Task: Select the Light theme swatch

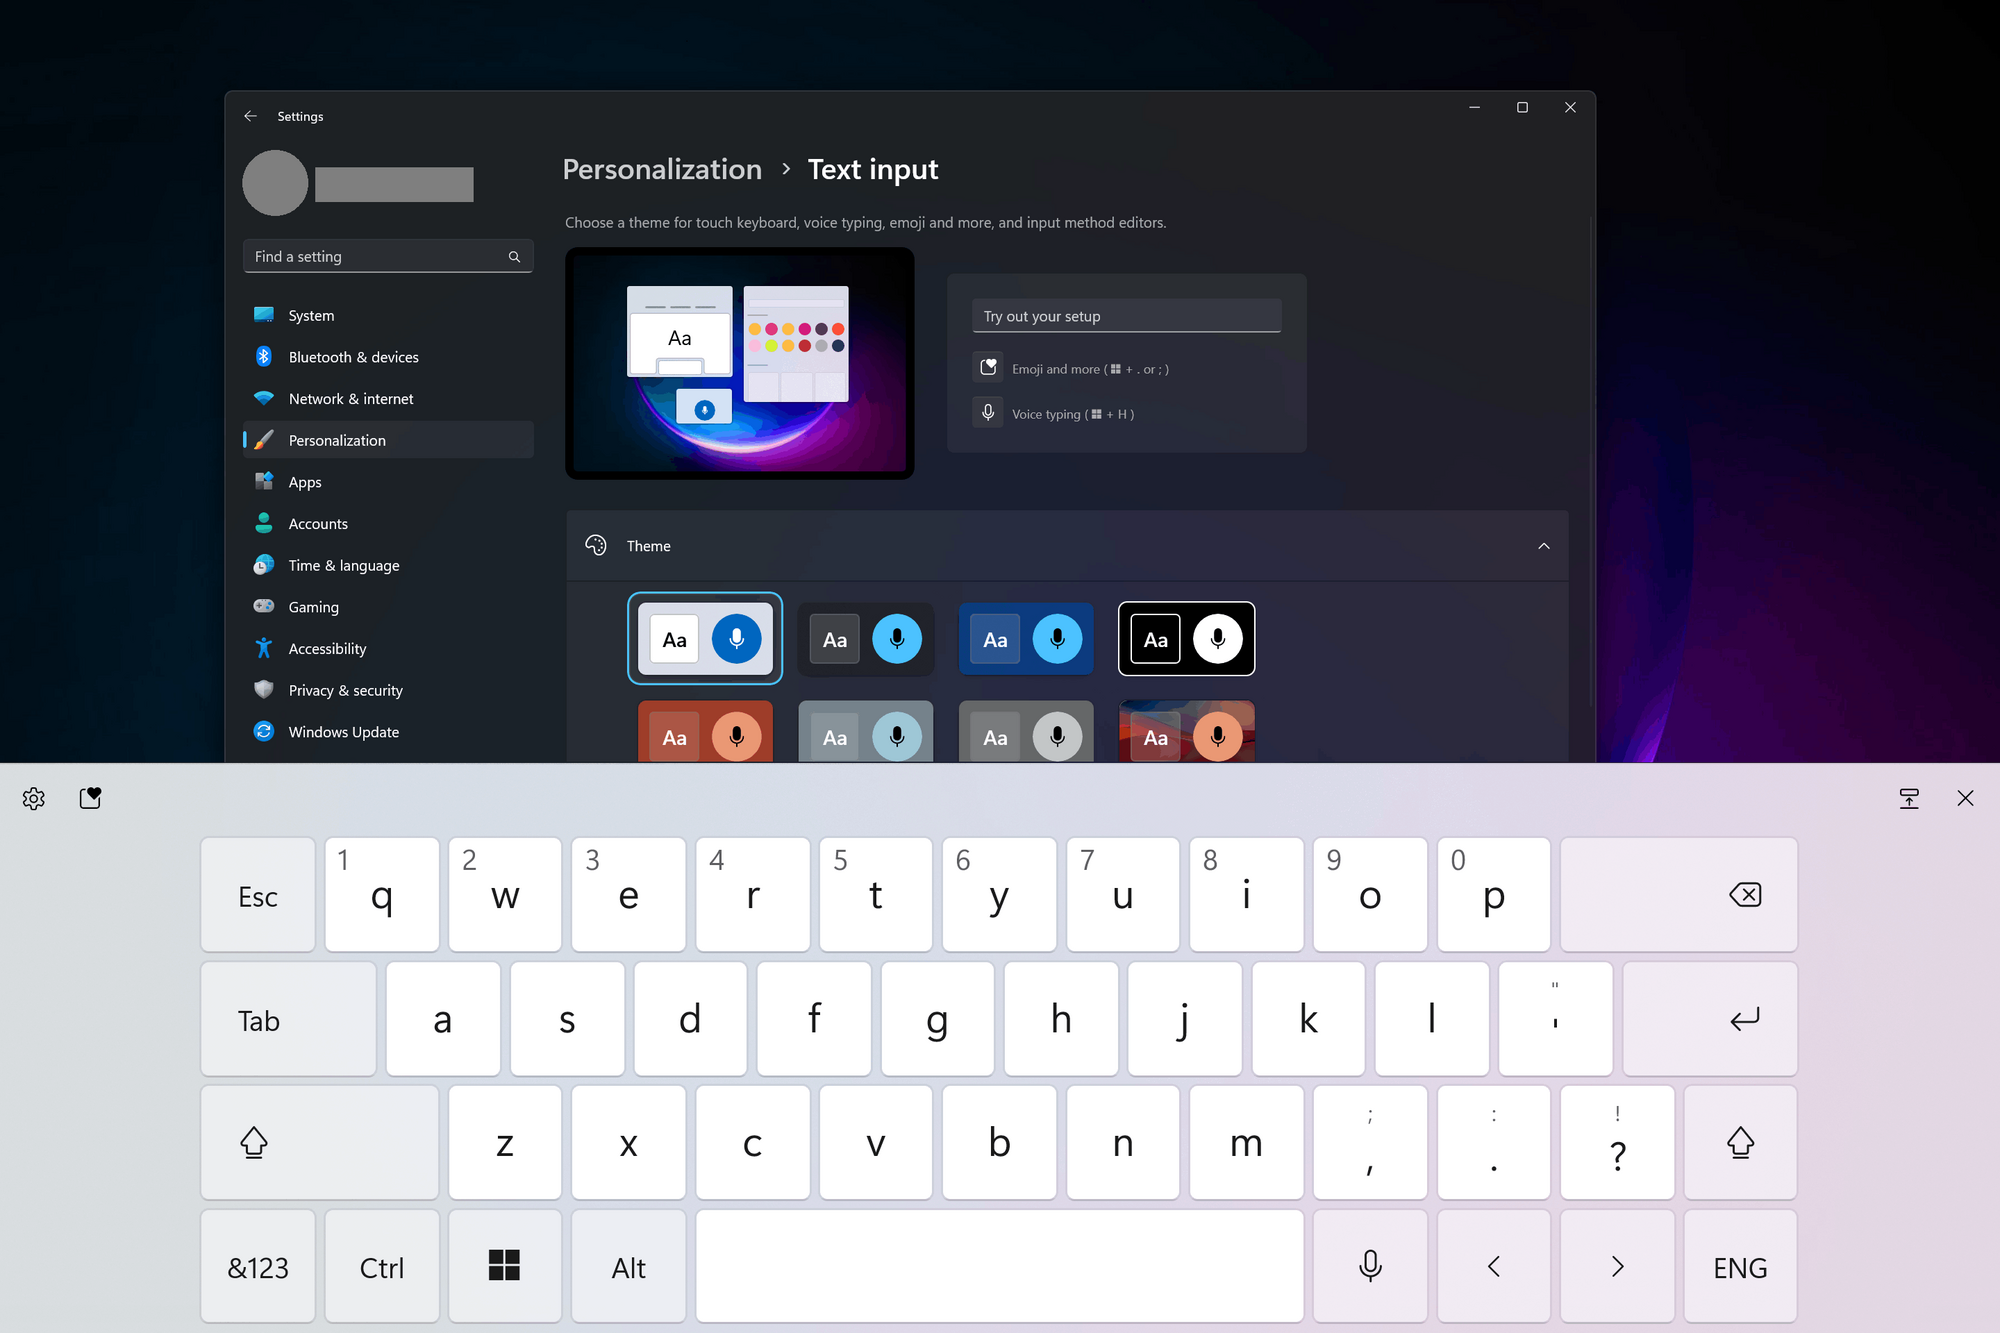Action: click(x=705, y=639)
